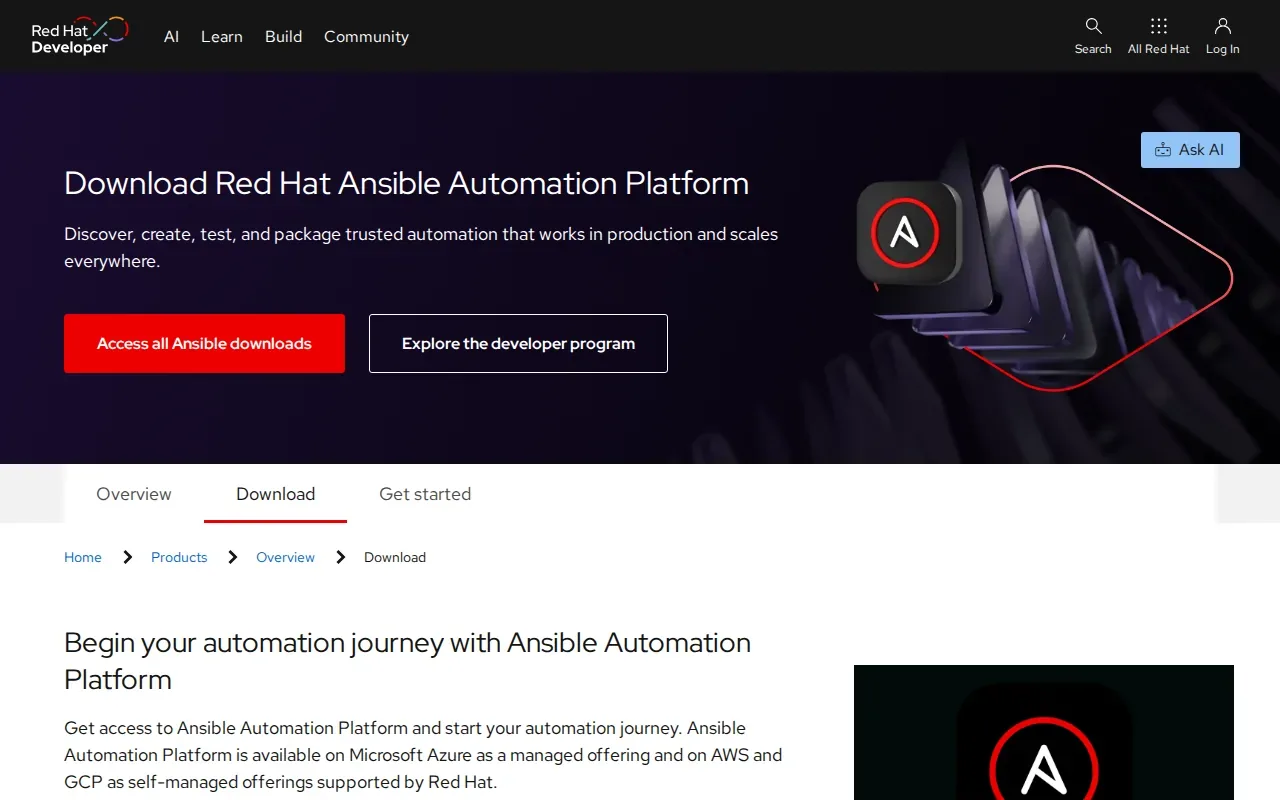Open the Learn navigation menu
The height and width of the screenshot is (800, 1280).
(222, 36)
